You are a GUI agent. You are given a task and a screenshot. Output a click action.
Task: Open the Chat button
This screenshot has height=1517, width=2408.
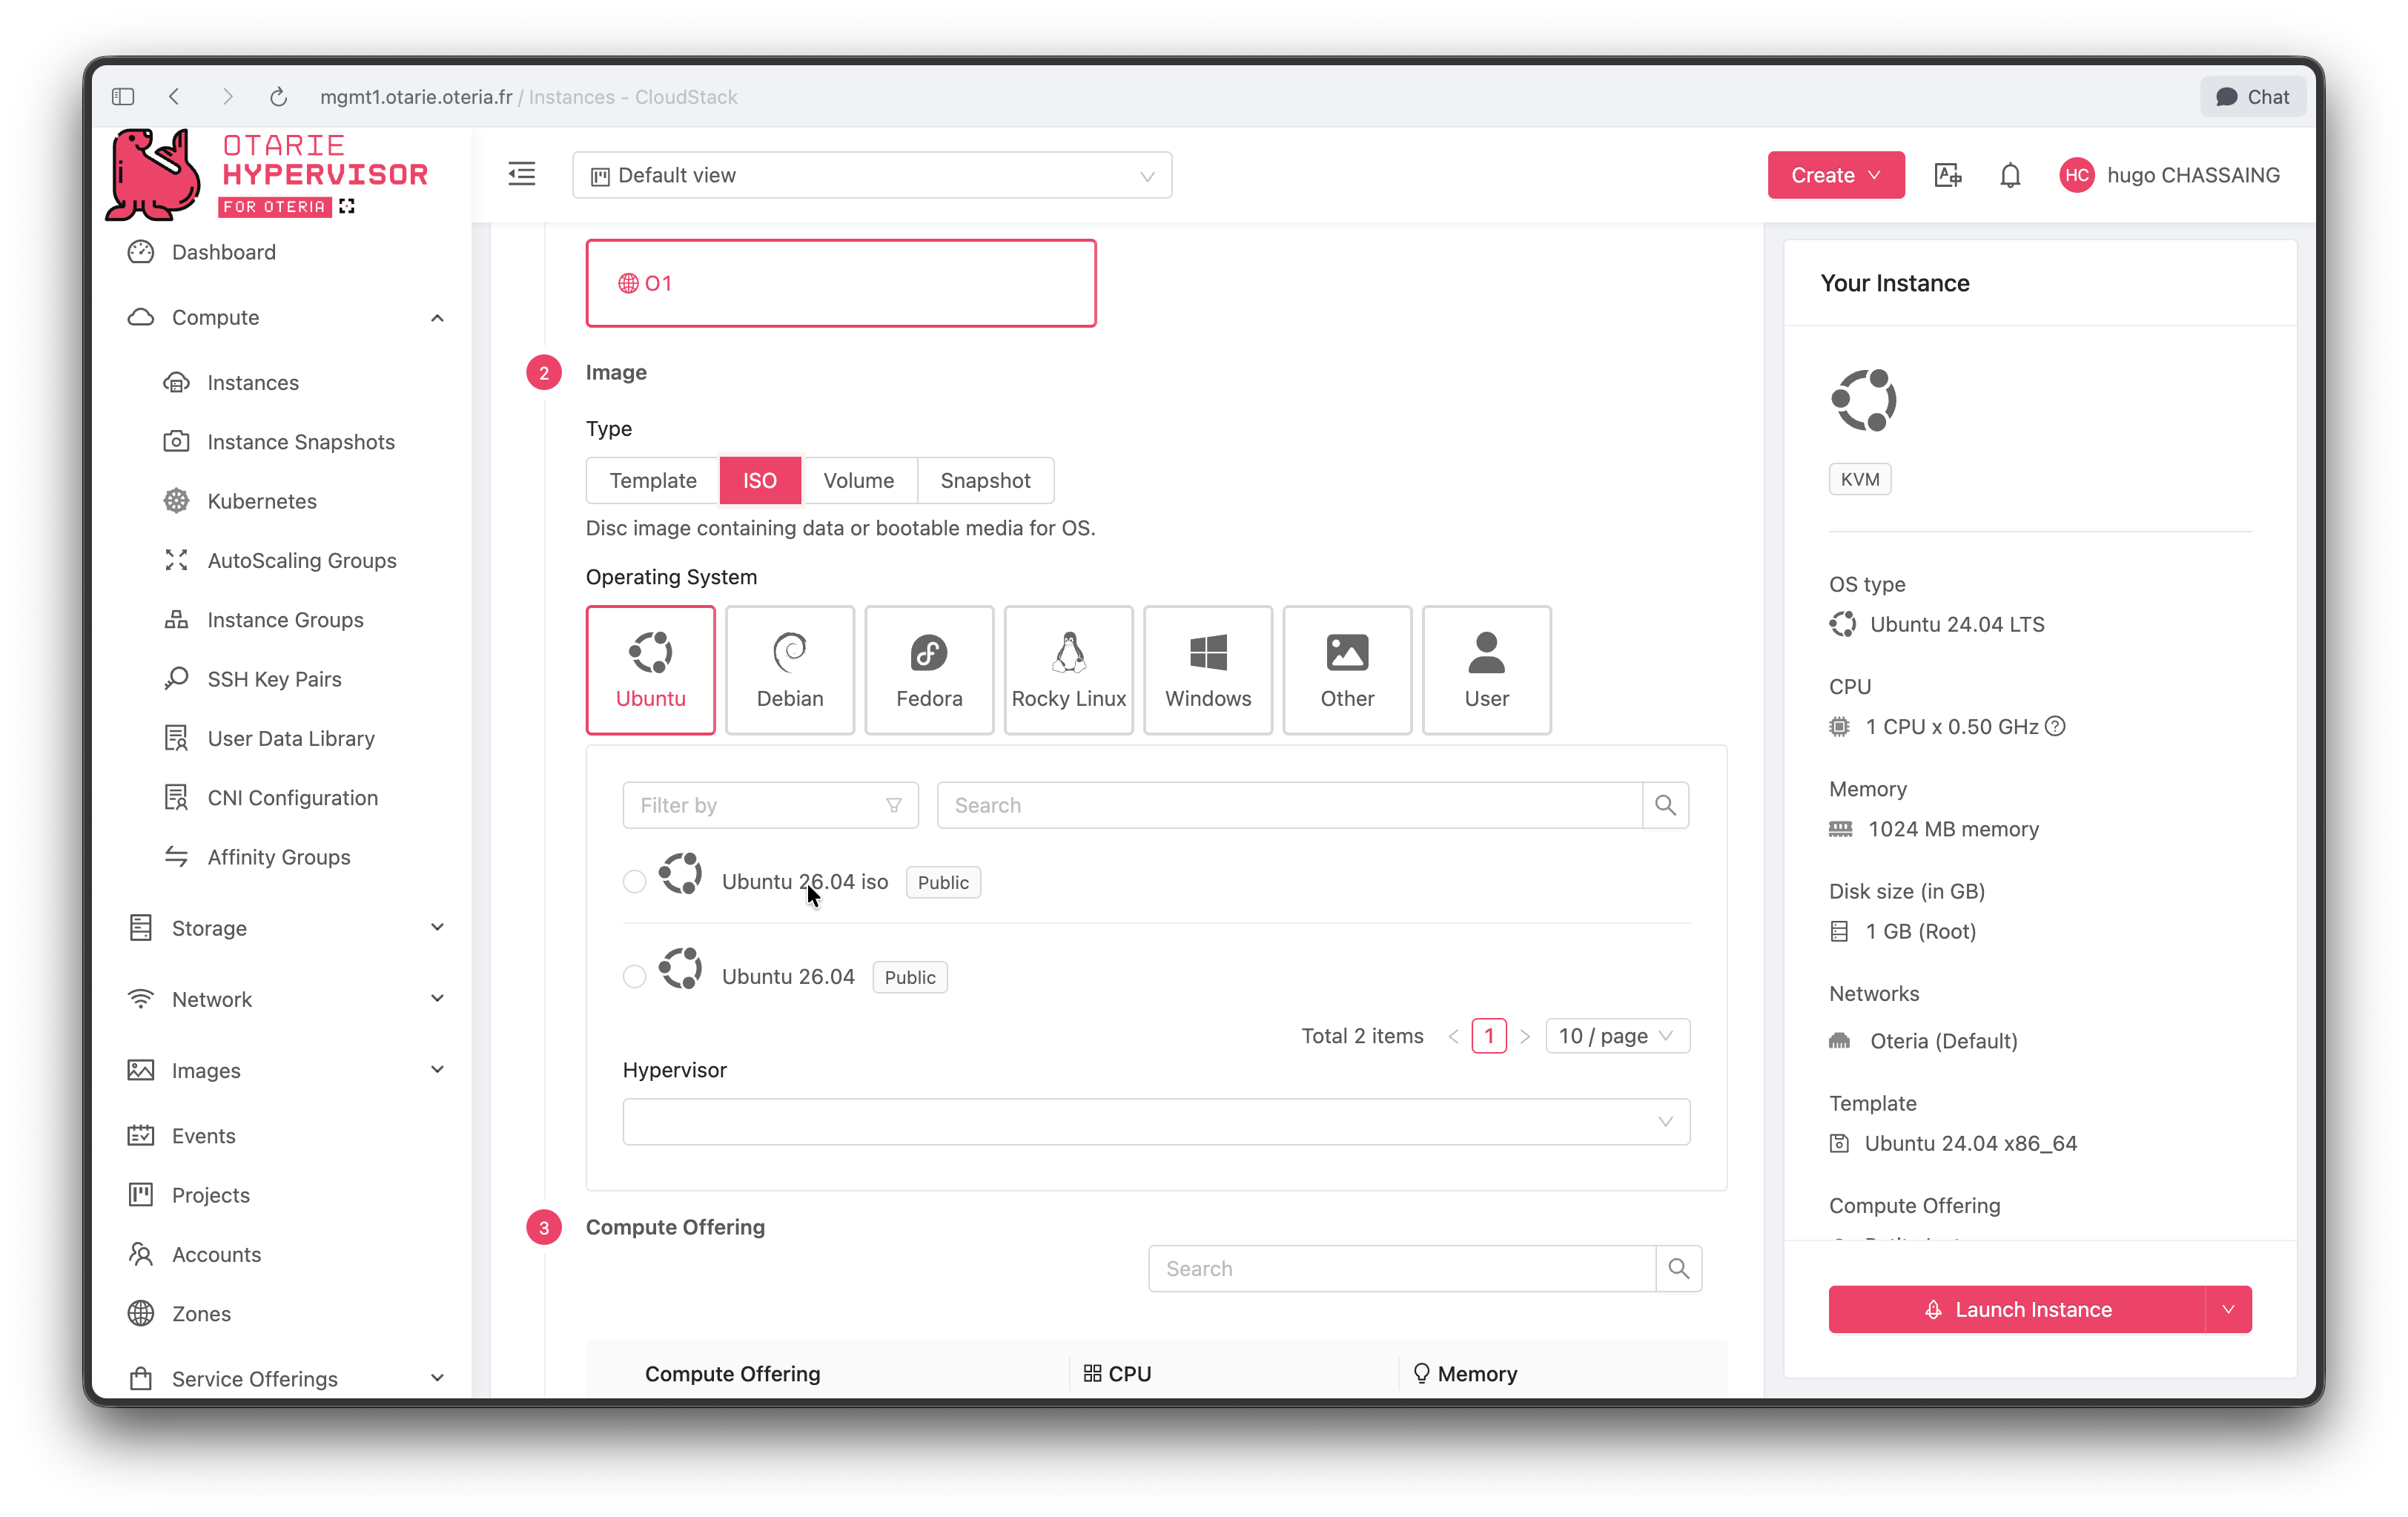coord(2253,97)
